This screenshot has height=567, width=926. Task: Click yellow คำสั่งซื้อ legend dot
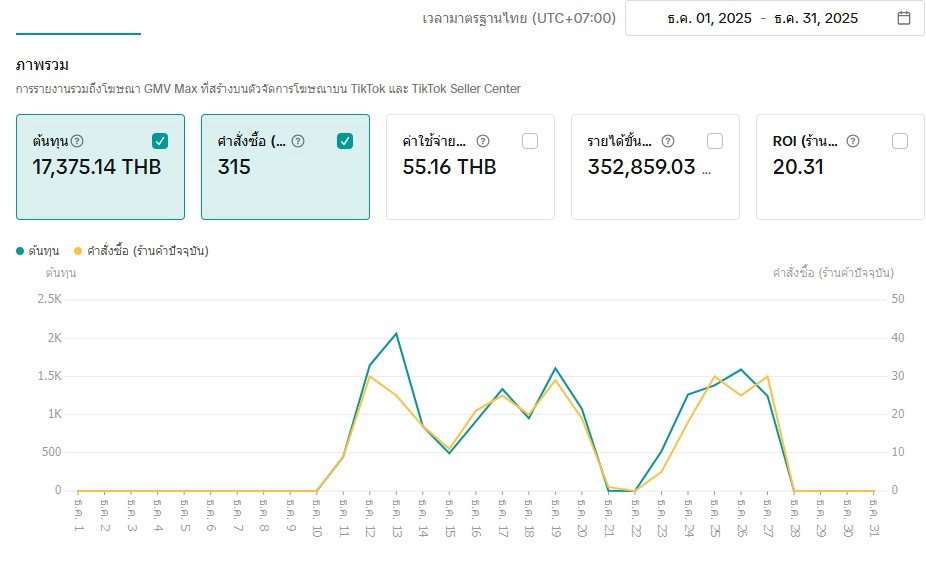78,250
